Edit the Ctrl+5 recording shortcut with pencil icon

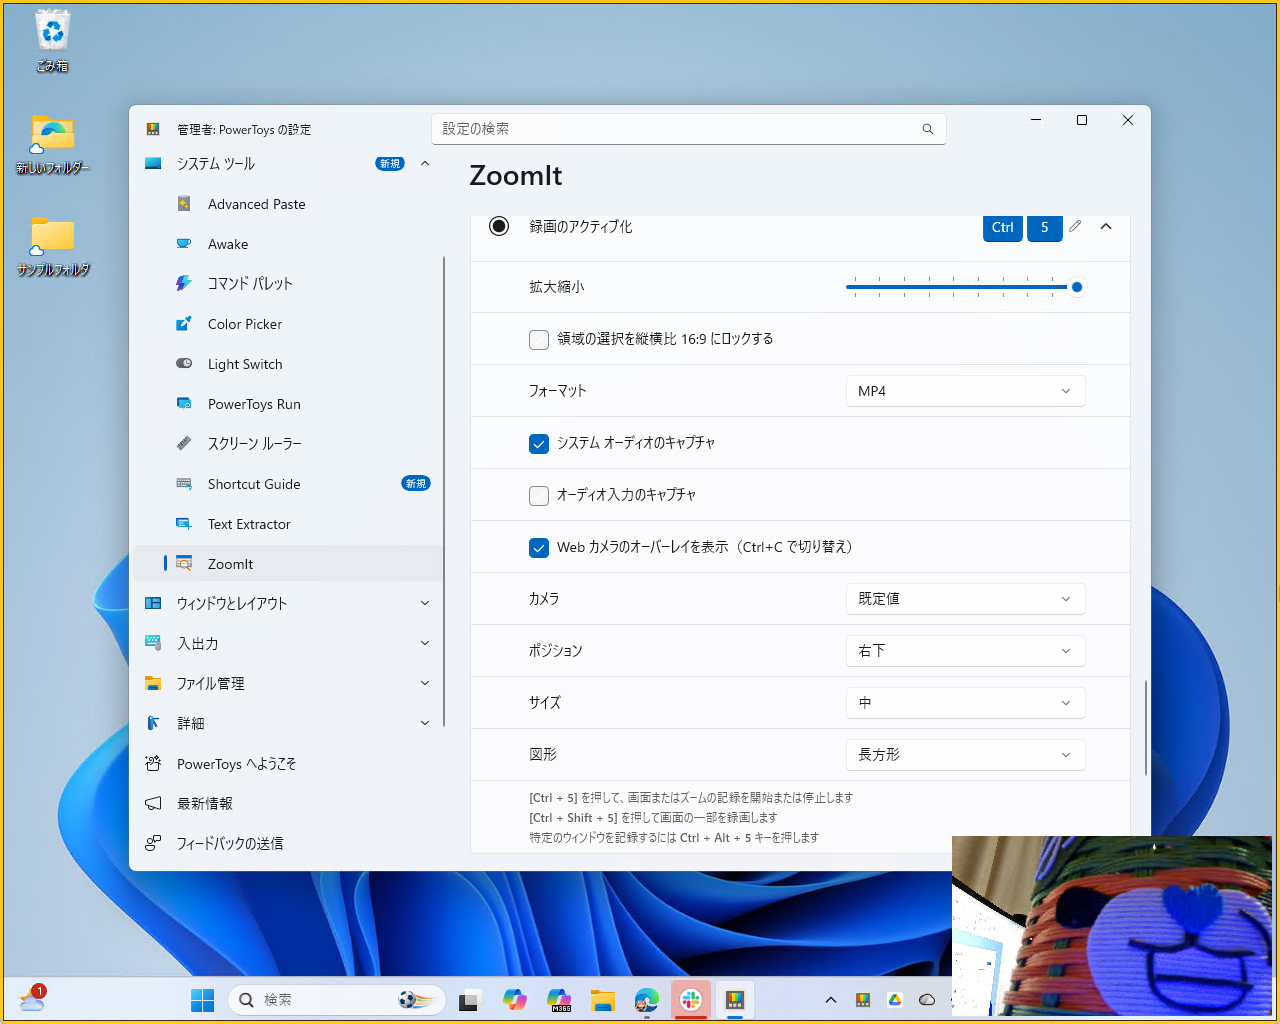(x=1075, y=227)
